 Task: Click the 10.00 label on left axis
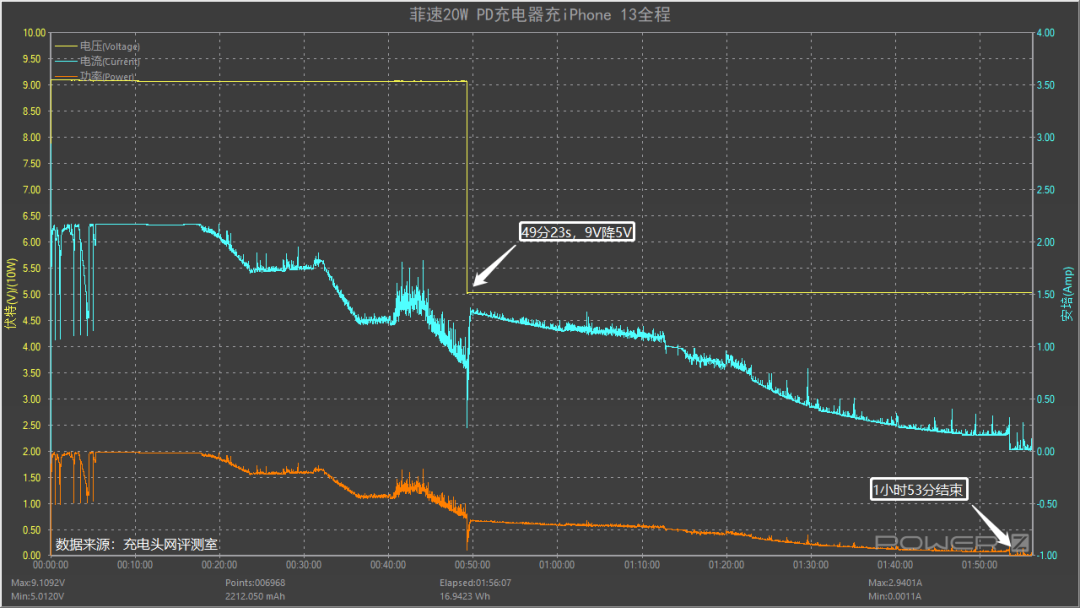pos(34,33)
